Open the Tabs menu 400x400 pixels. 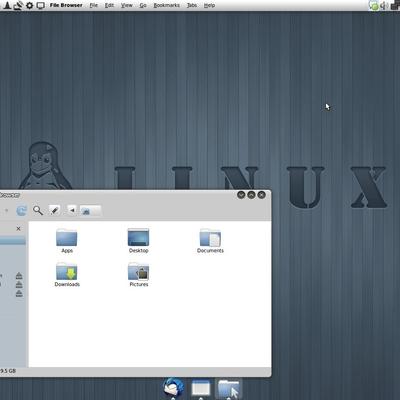point(192,5)
